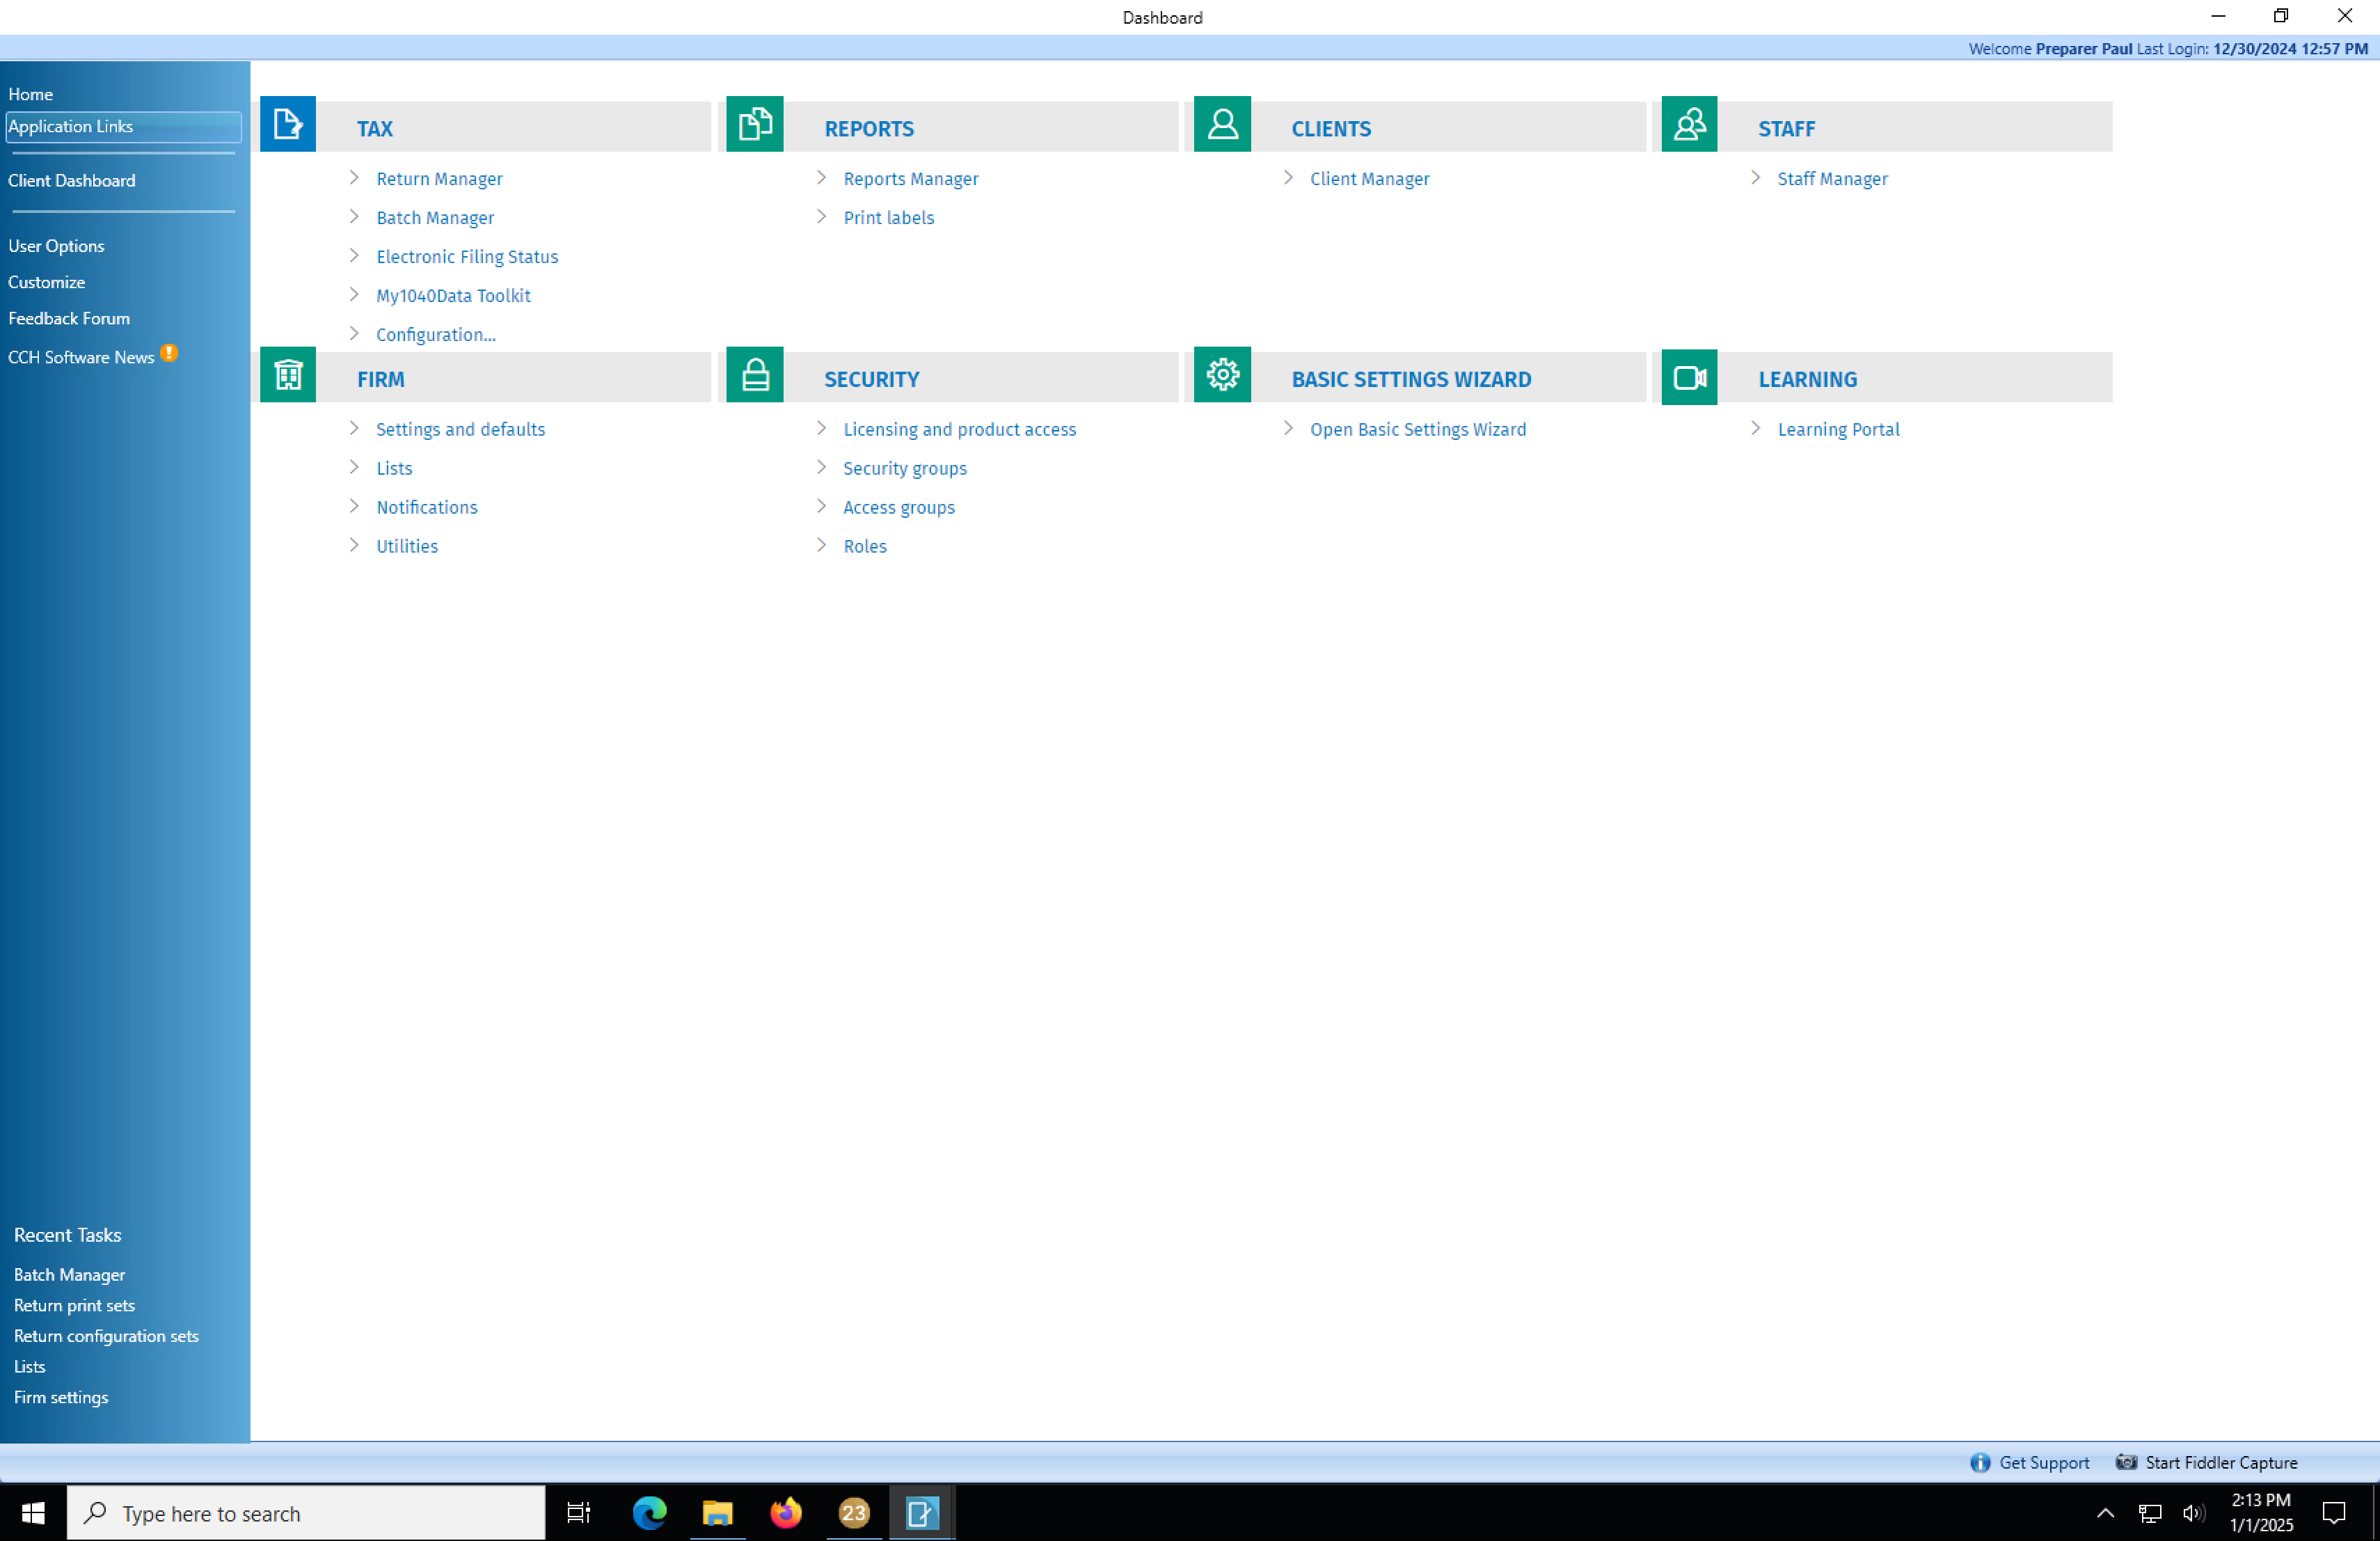Click the SECURITY padlock icon

coord(754,375)
